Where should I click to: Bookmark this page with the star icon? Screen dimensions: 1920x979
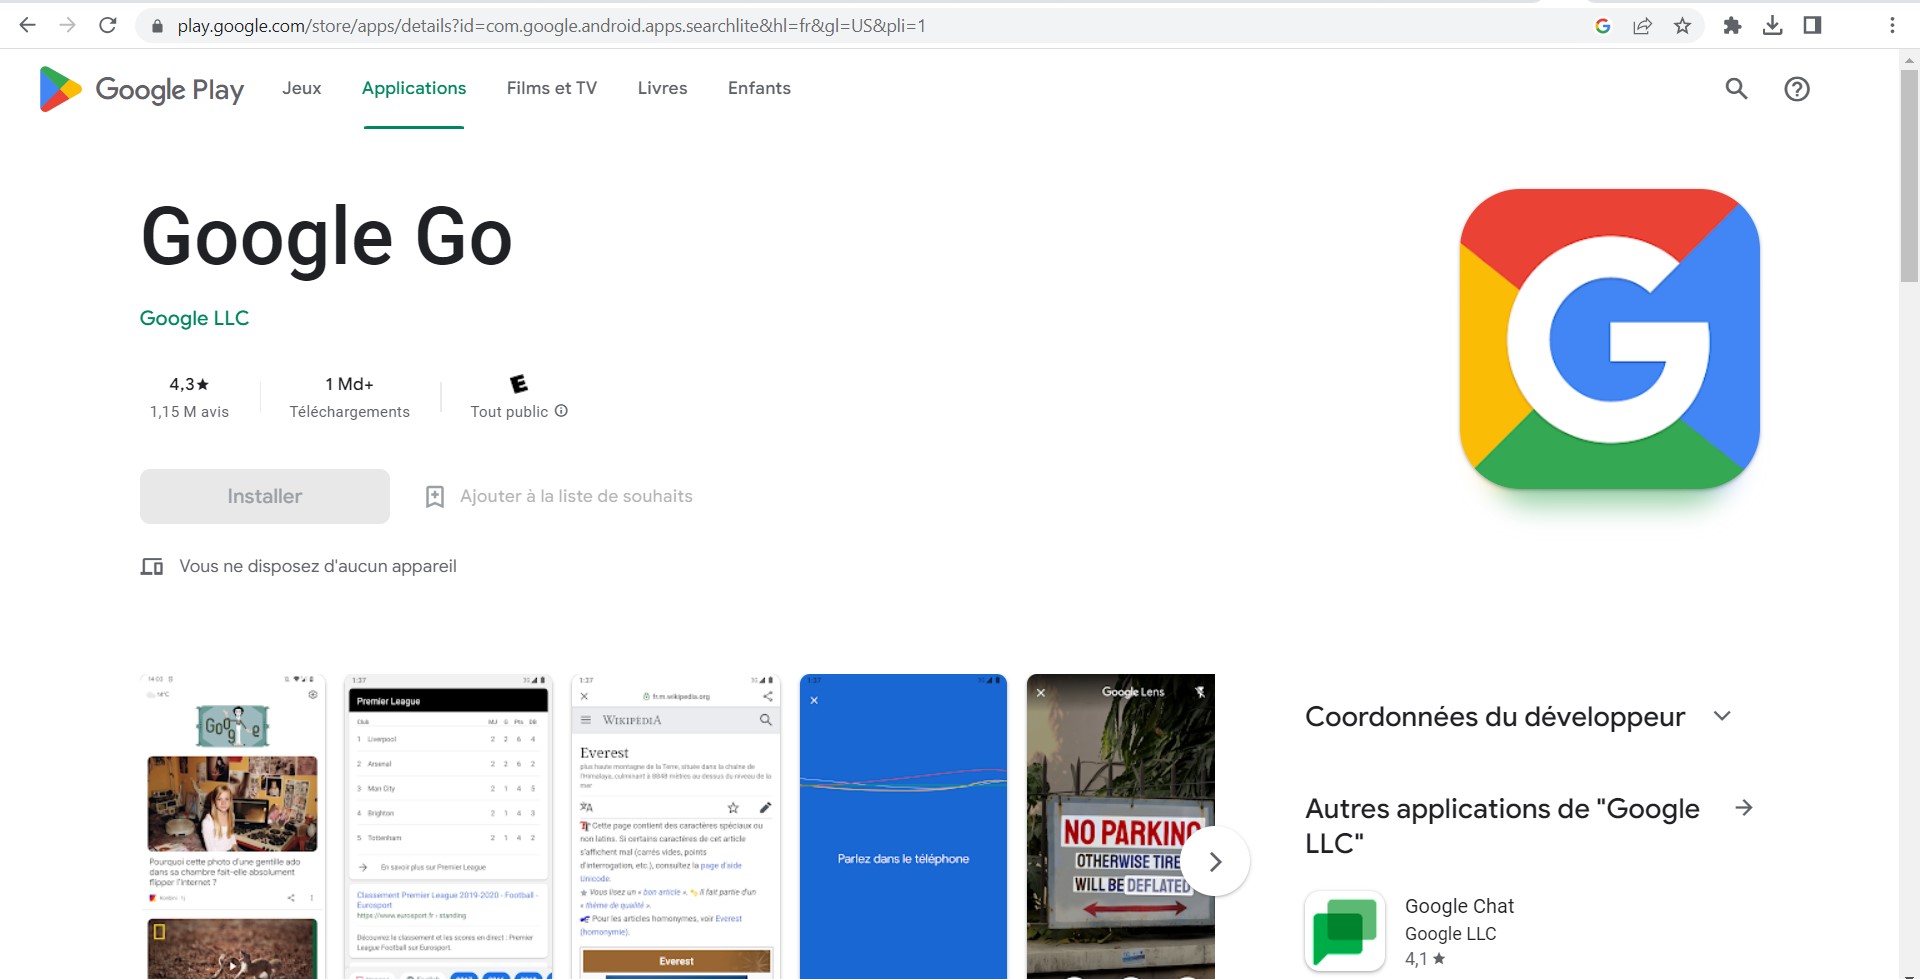click(1682, 26)
